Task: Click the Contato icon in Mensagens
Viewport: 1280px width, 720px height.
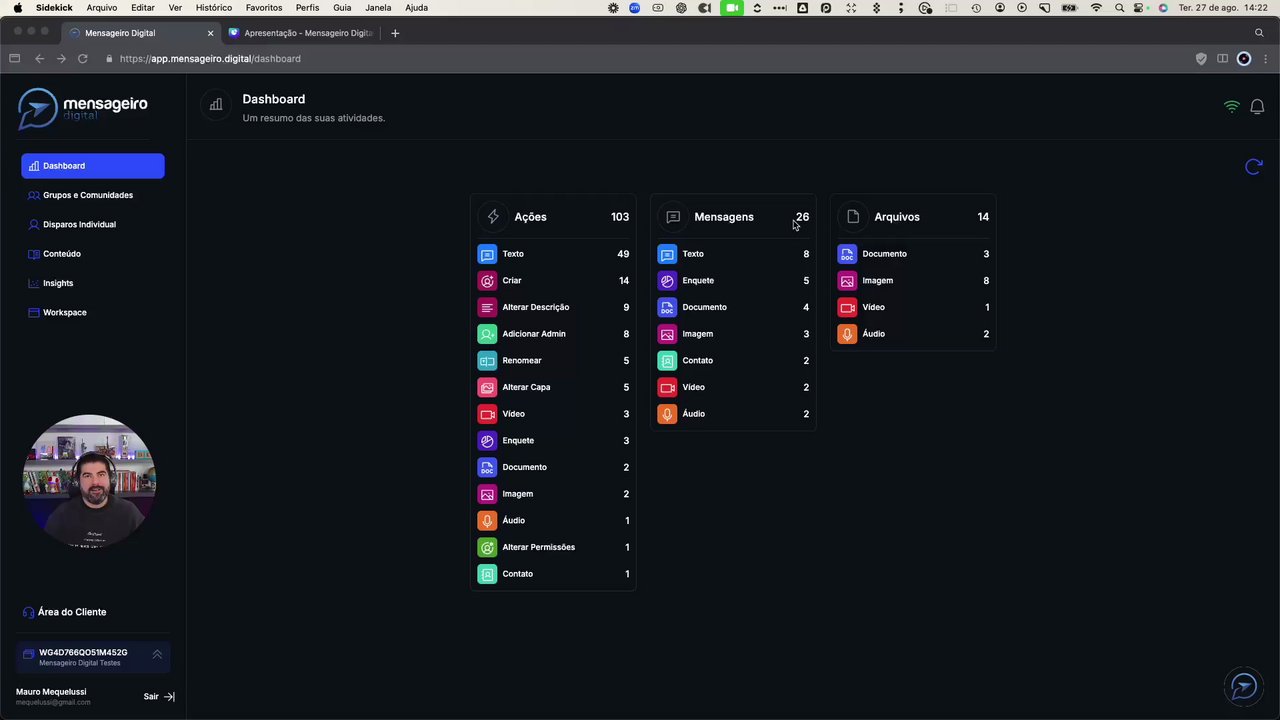Action: click(667, 361)
